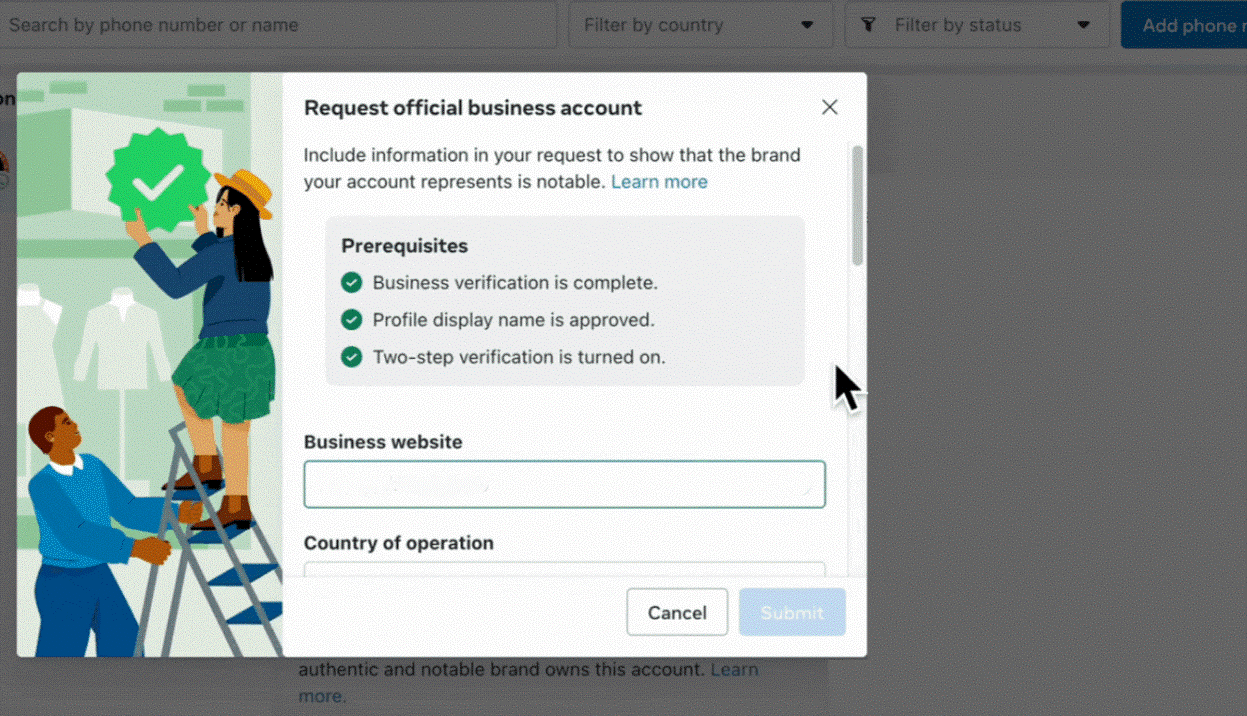Click the Profile display name approved checkmark
1247x716 pixels.
(x=351, y=320)
